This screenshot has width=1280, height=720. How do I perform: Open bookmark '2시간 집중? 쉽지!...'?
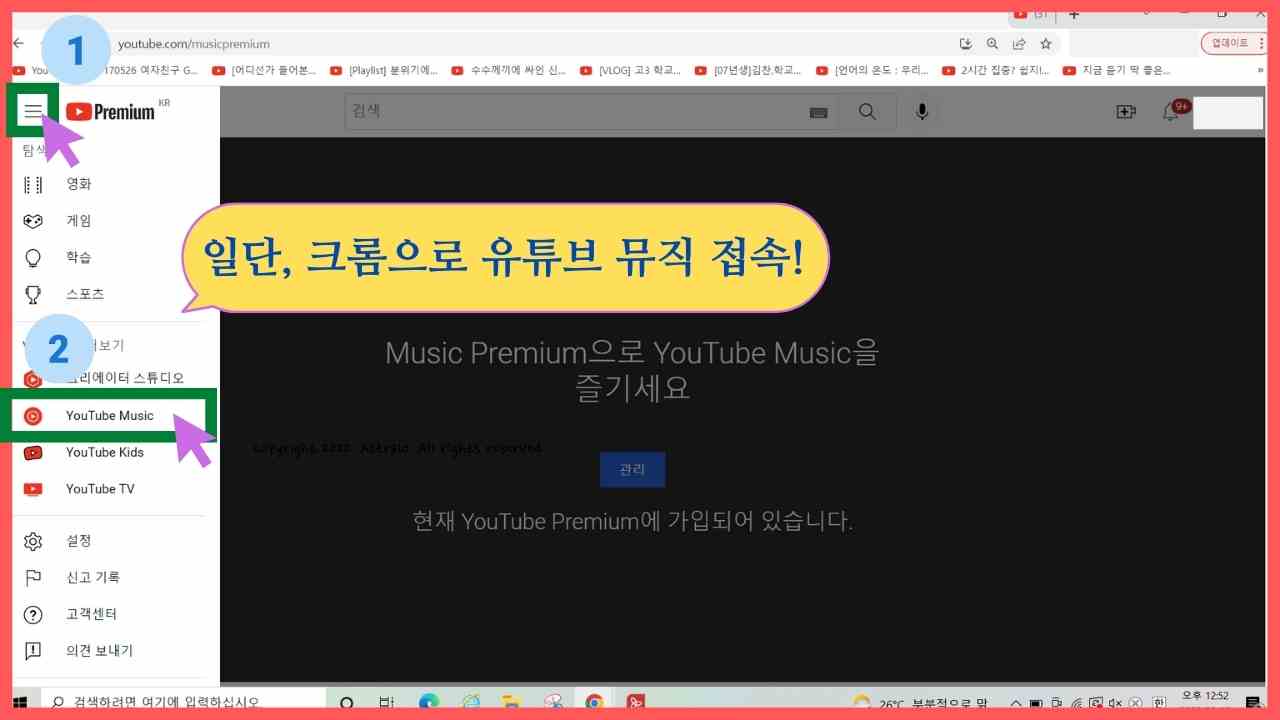[x=996, y=70]
